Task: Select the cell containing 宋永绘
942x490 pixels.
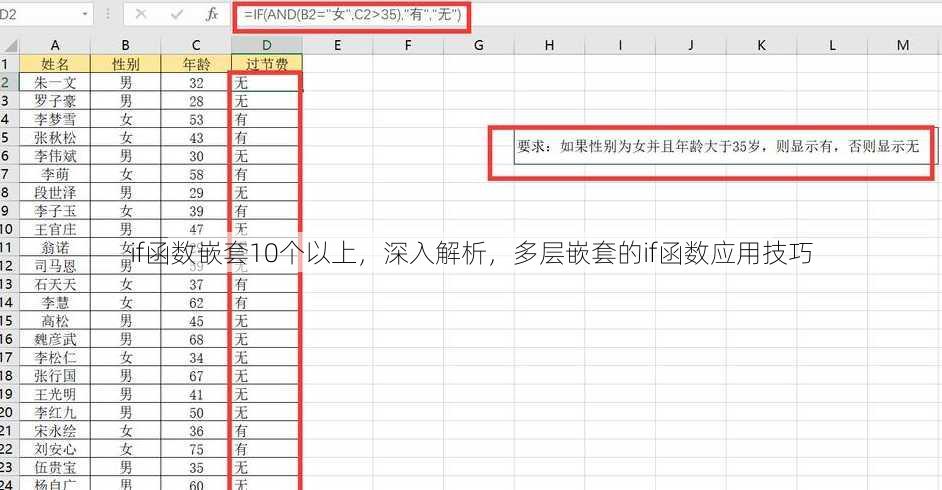Action: [55, 431]
